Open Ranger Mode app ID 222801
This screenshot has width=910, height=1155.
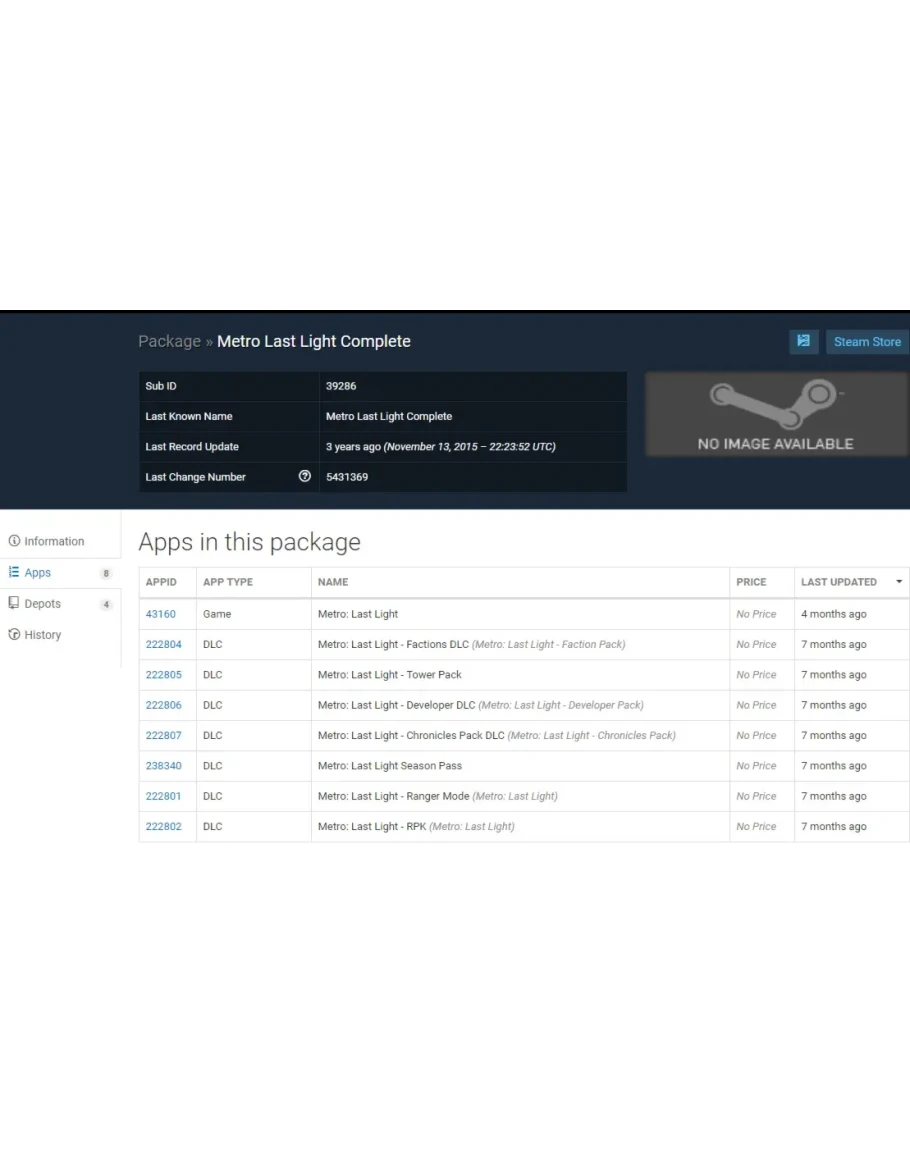pyautogui.click(x=163, y=796)
